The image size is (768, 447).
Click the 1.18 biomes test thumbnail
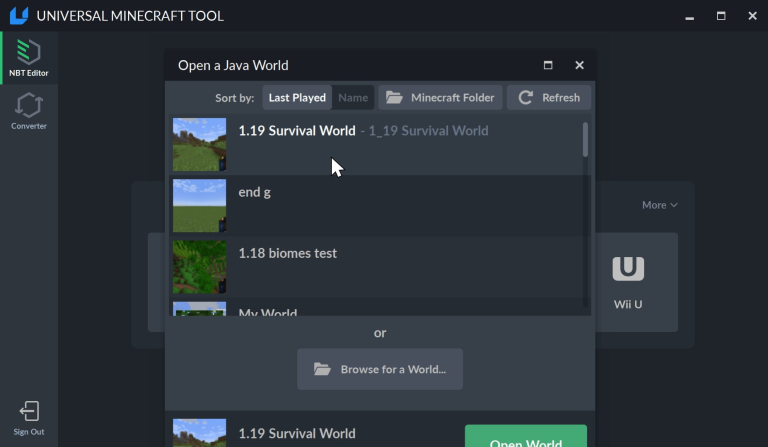point(199,267)
